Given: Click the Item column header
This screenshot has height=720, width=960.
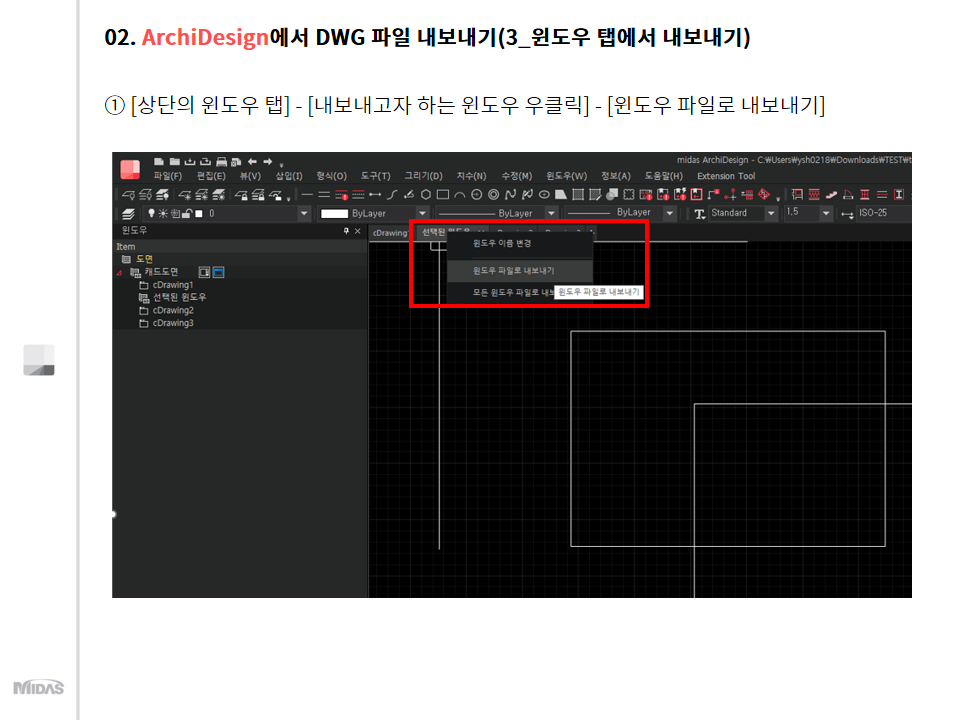Looking at the screenshot, I should (x=240, y=247).
